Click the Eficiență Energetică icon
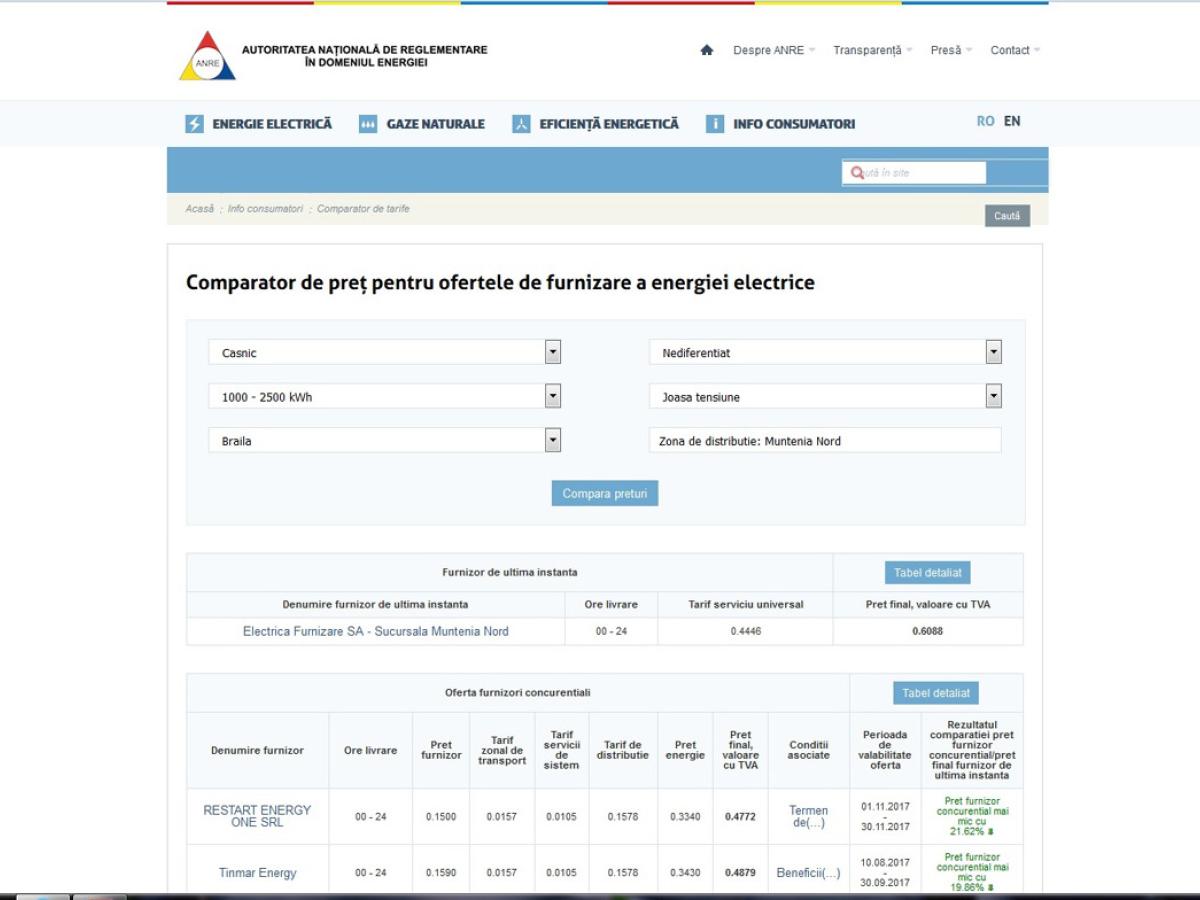 pos(521,124)
